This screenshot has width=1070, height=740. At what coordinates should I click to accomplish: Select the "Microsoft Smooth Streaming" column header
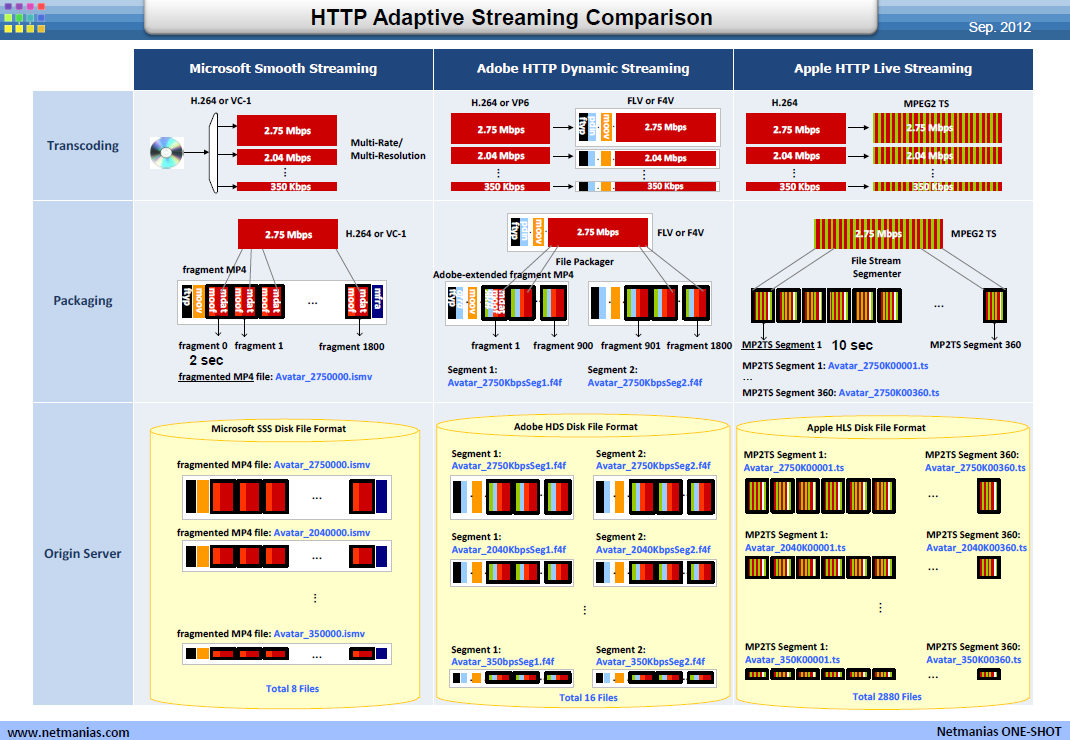pos(283,69)
